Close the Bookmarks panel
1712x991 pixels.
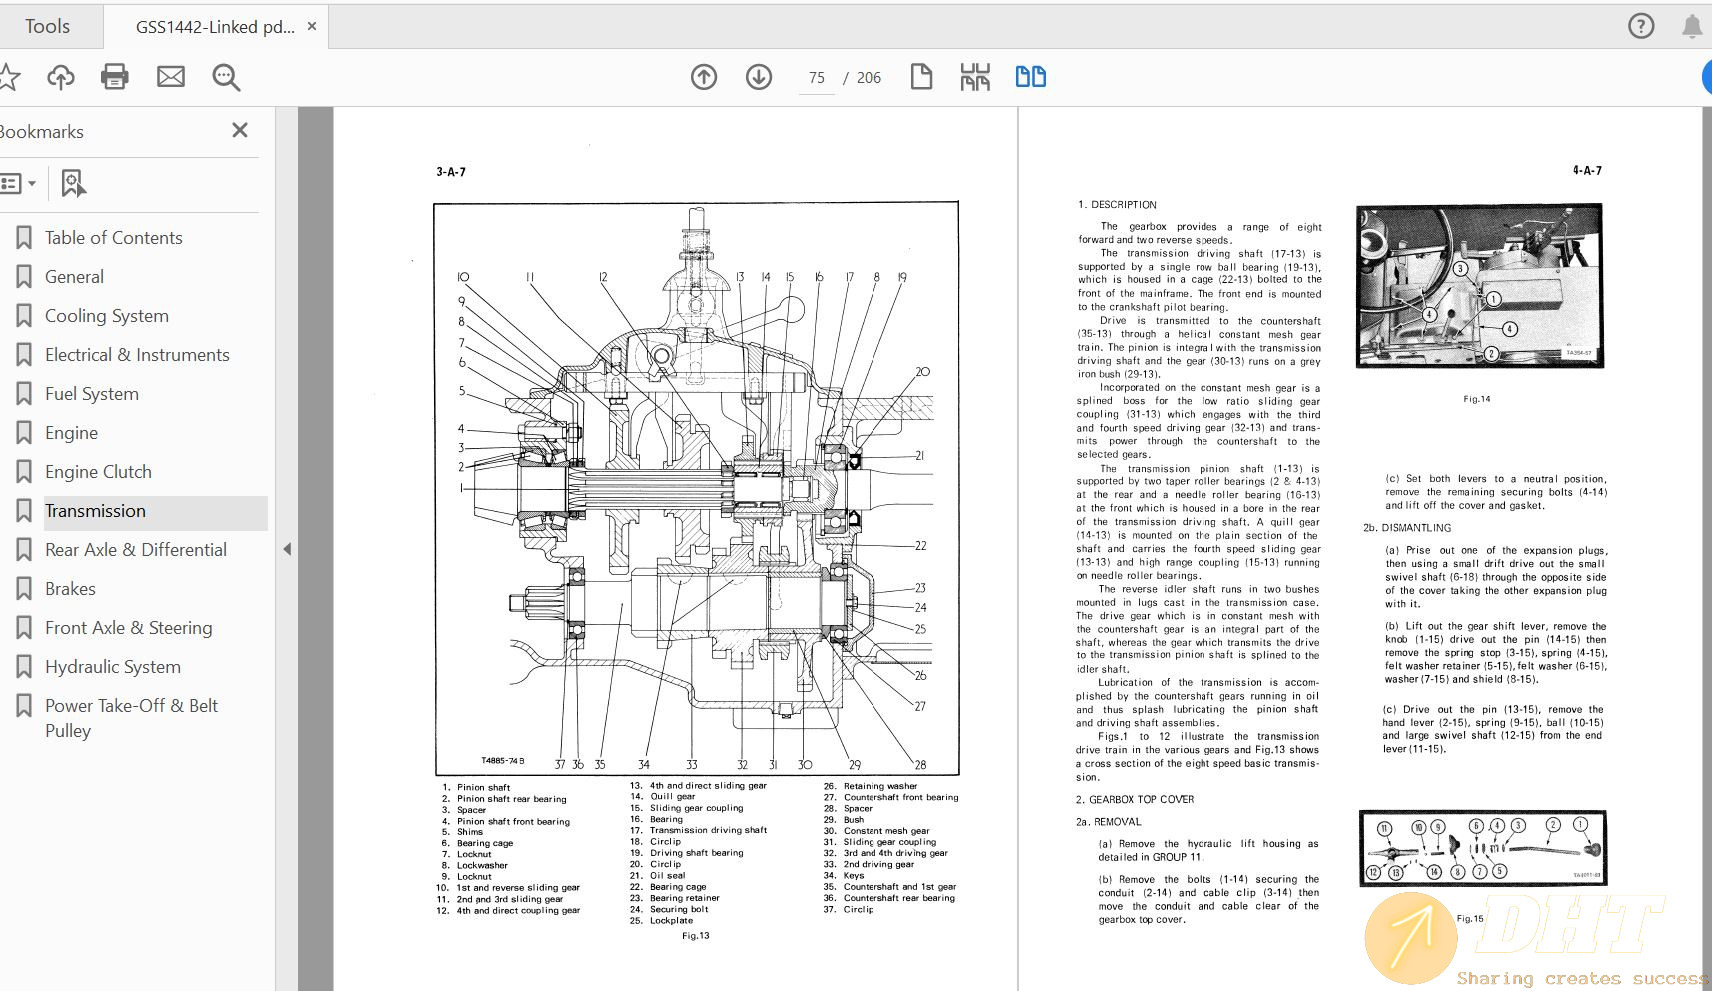(240, 130)
